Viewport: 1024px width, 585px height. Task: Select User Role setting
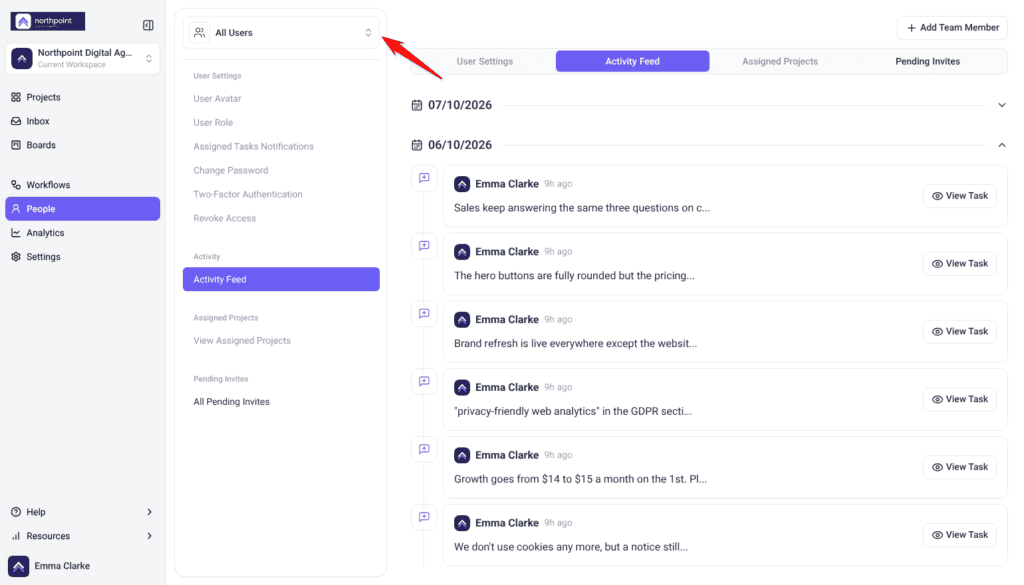(x=213, y=123)
